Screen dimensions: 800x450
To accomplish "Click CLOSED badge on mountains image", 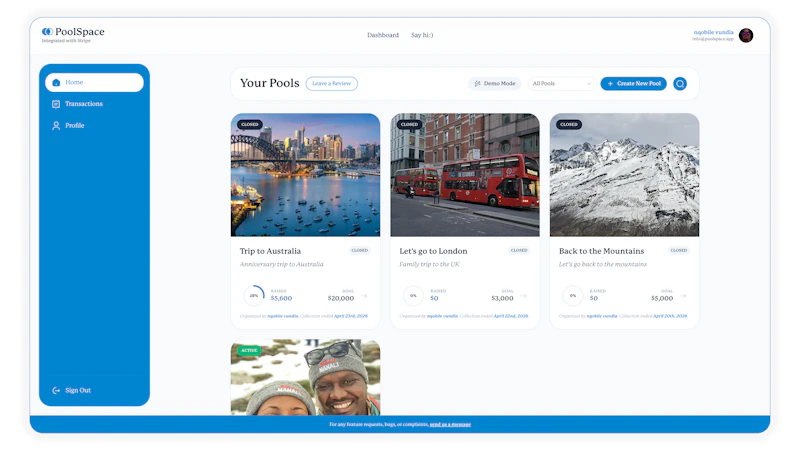I will 569,124.
